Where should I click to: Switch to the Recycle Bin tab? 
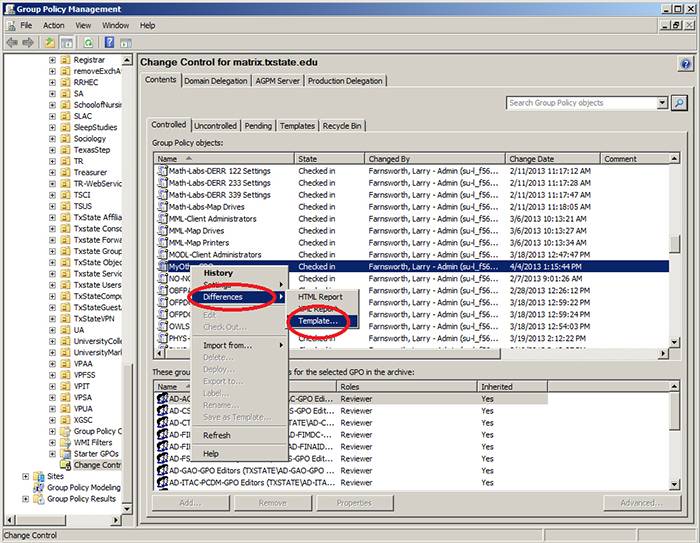click(342, 126)
